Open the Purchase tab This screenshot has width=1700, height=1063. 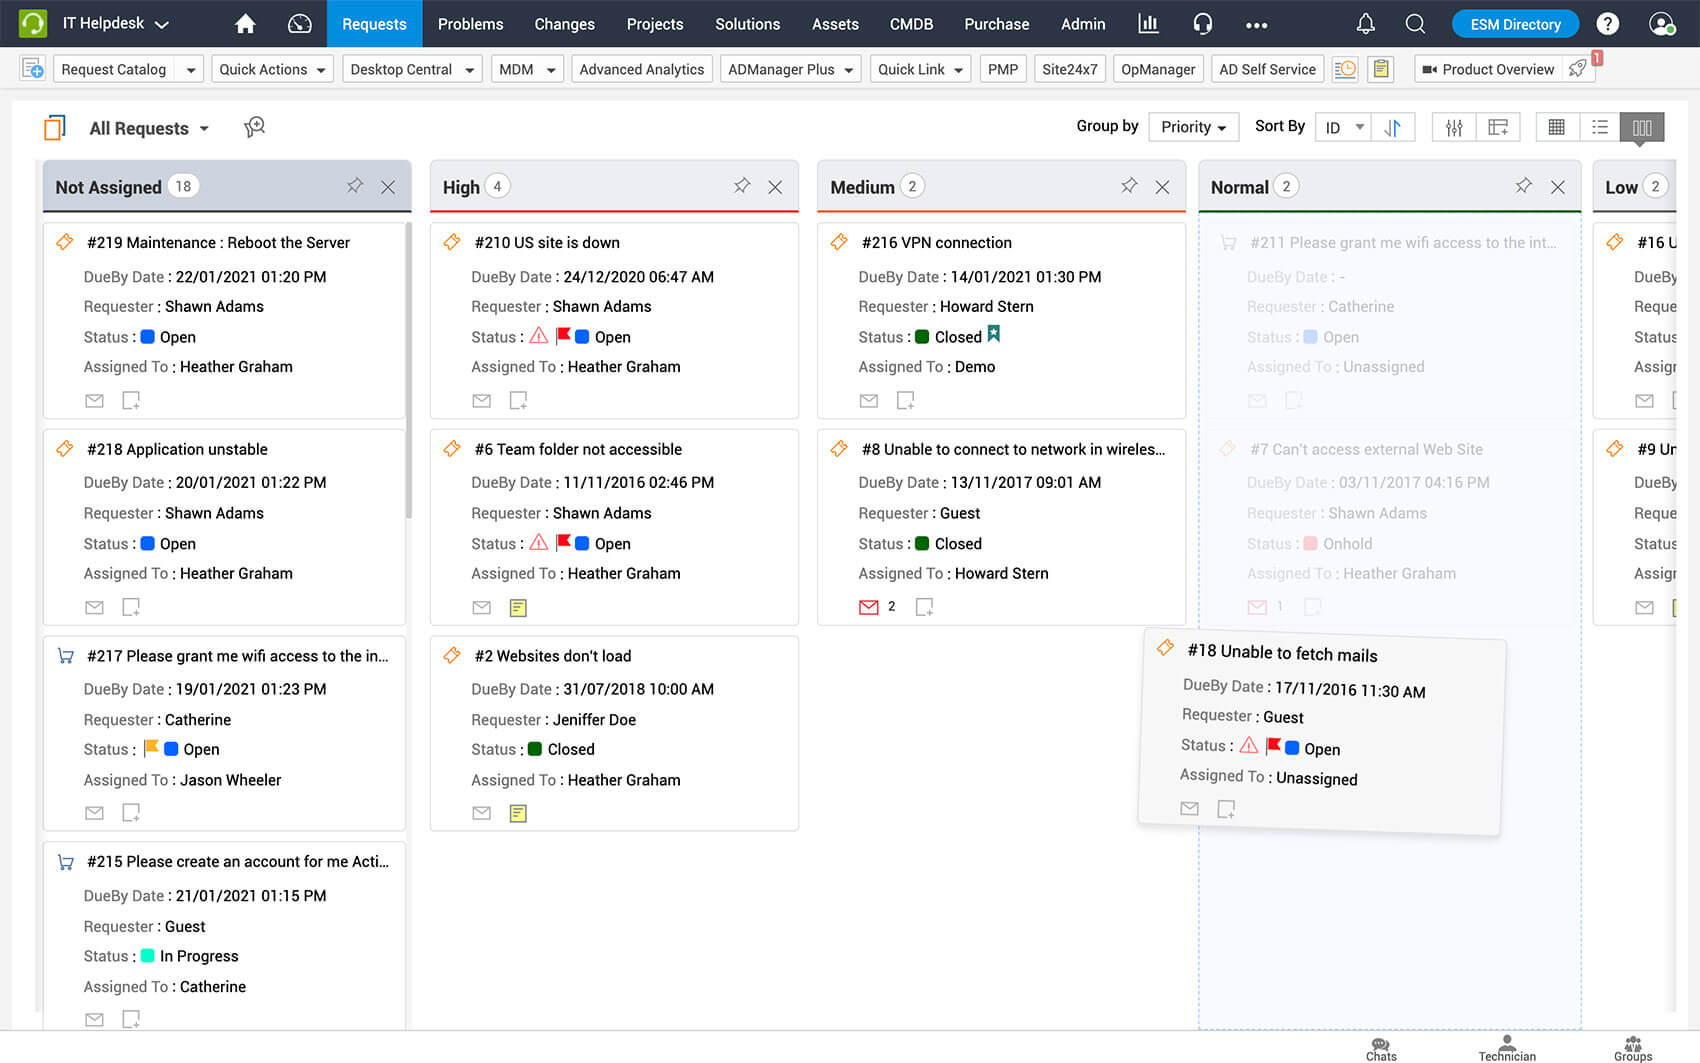(x=996, y=24)
